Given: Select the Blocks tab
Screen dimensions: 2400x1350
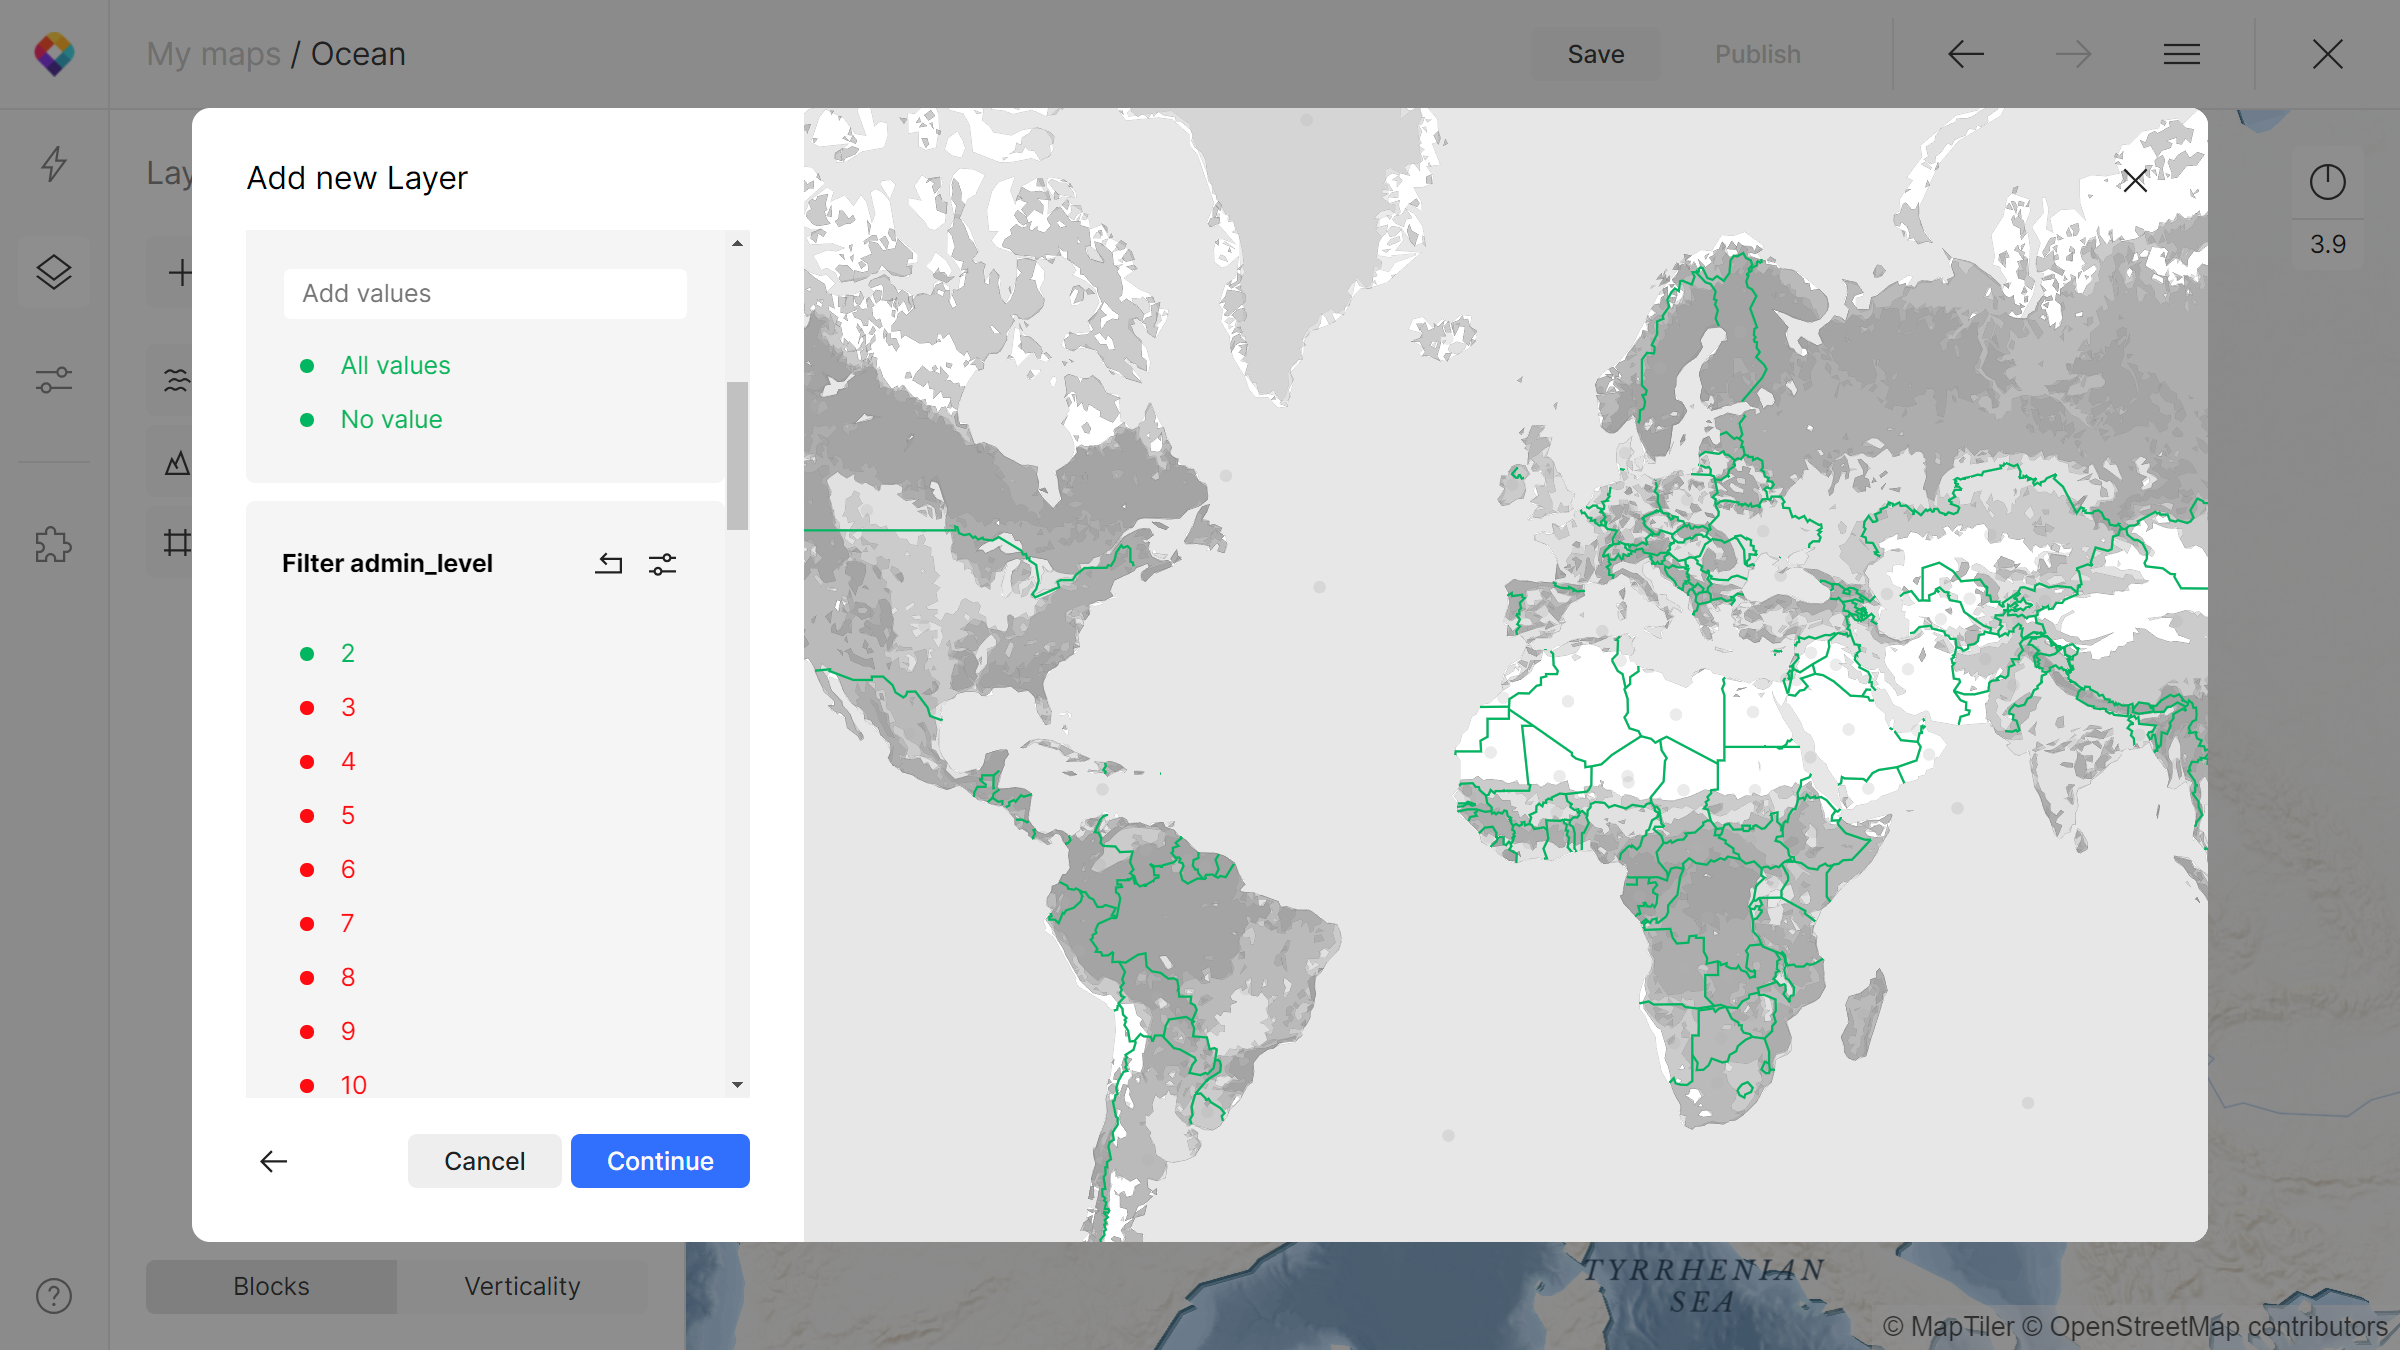Looking at the screenshot, I should click(x=271, y=1286).
